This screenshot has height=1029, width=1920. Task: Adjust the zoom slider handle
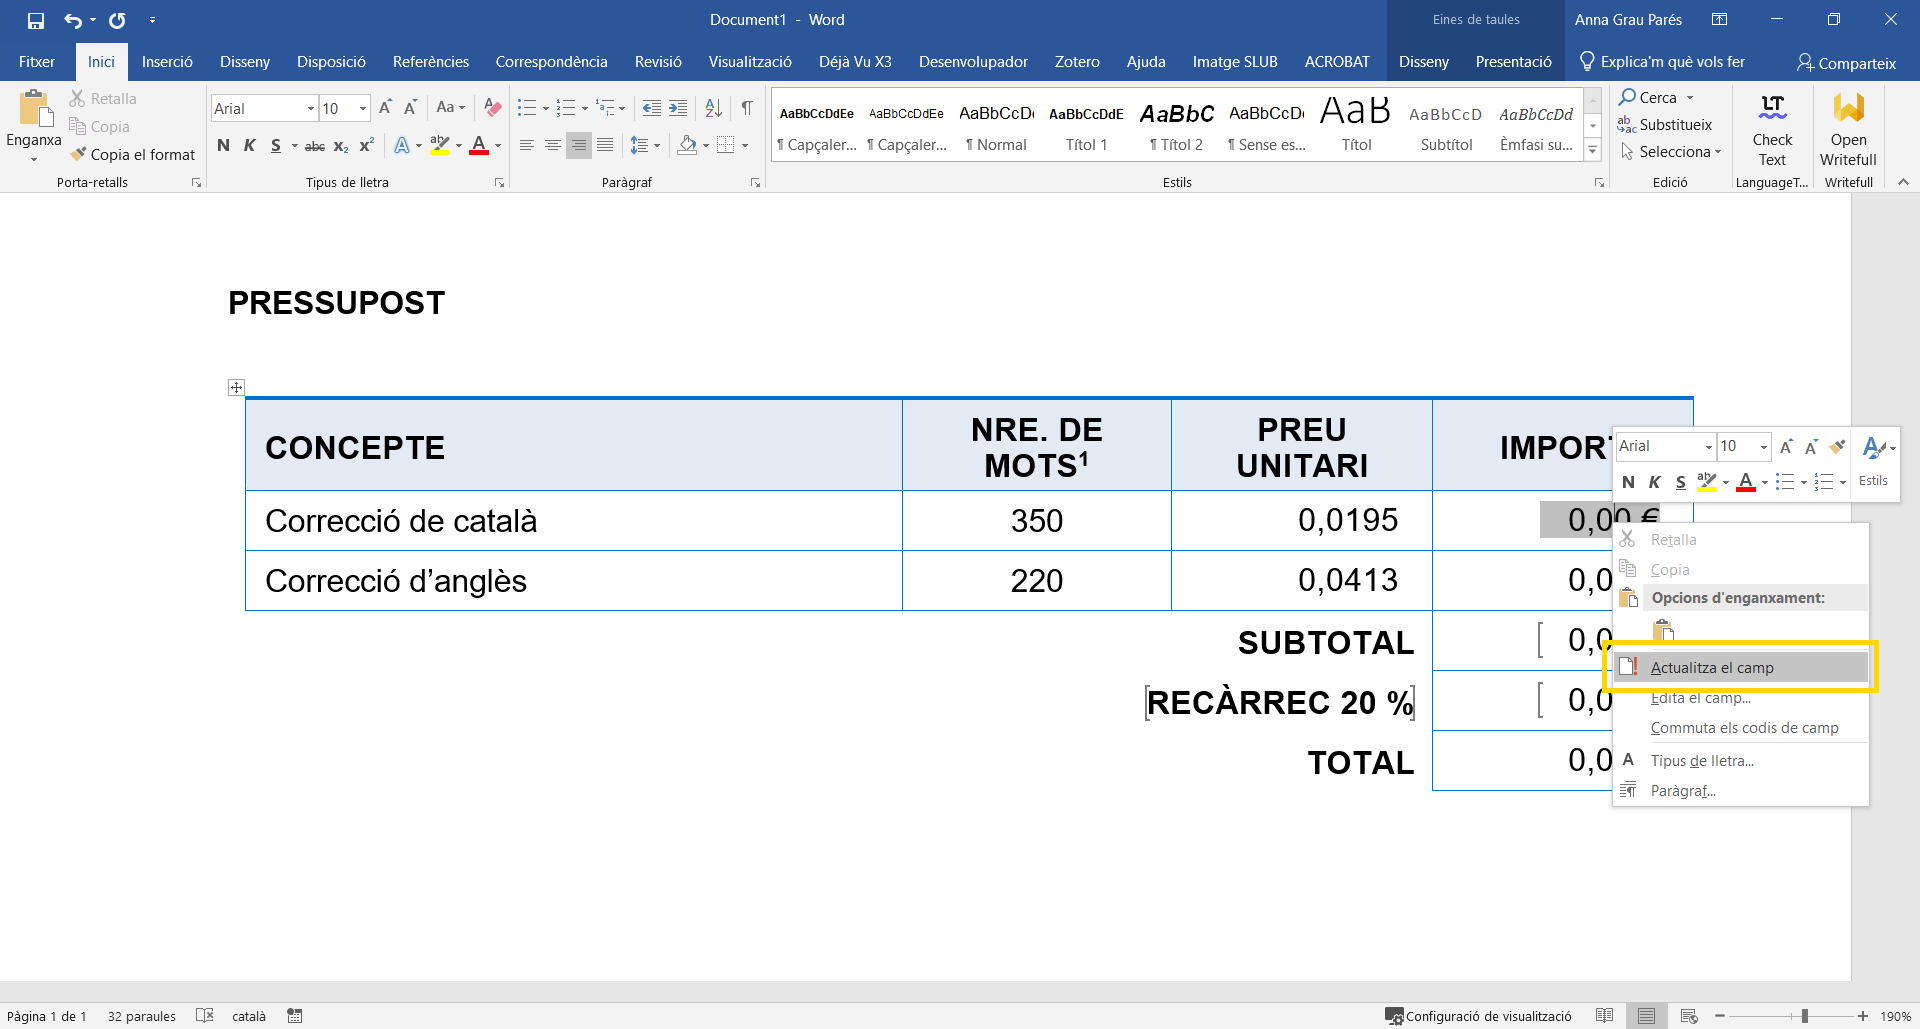1804,1016
